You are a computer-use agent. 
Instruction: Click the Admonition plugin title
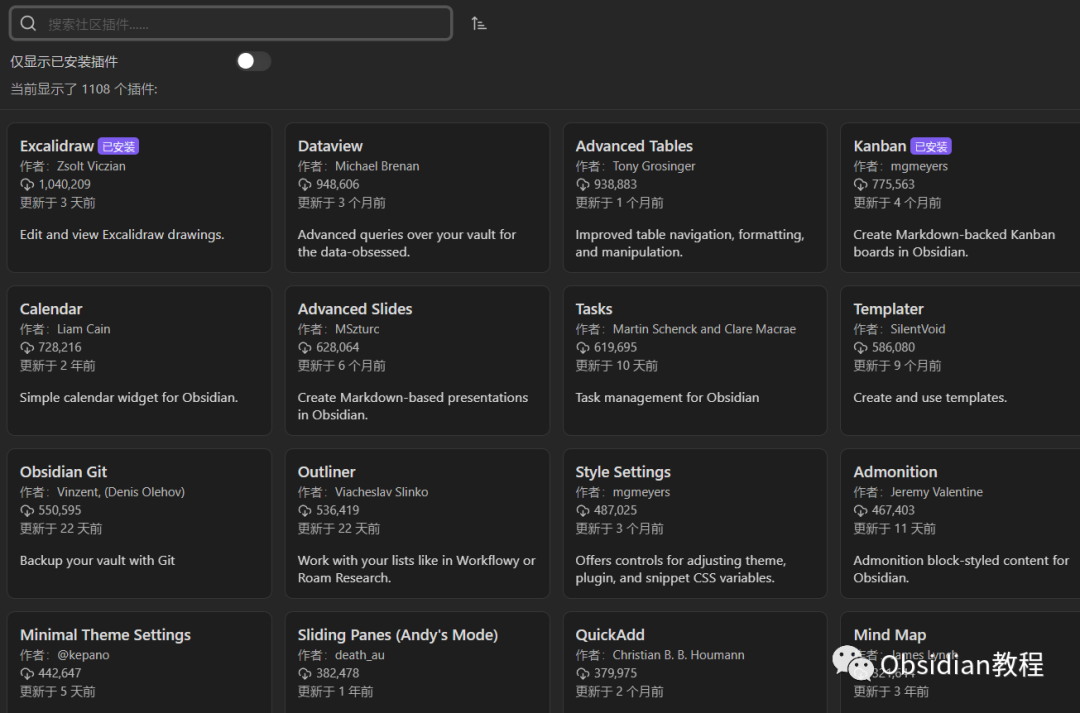[x=895, y=472]
